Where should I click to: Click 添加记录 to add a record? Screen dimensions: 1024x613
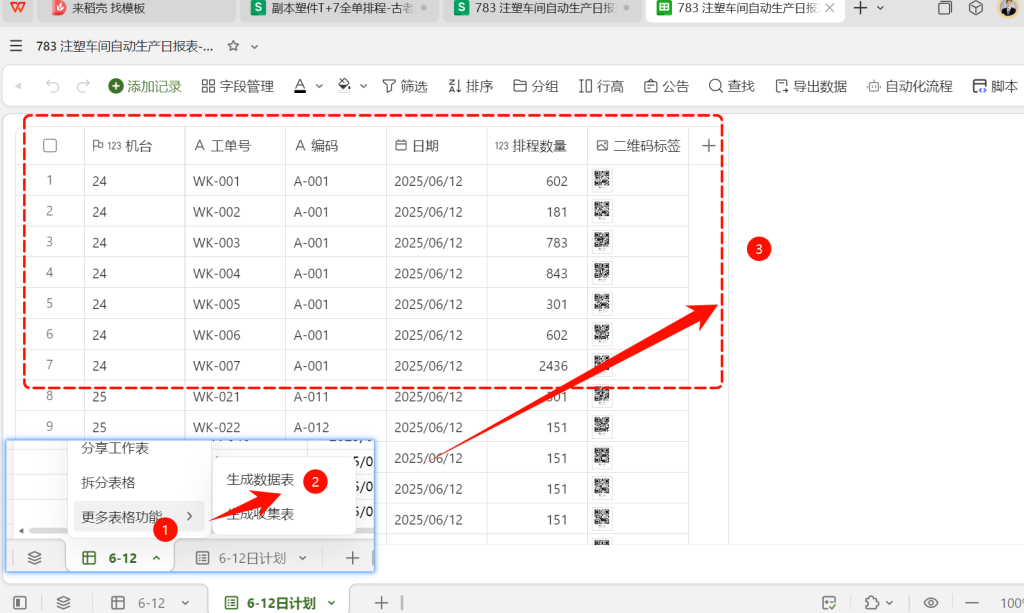[145, 86]
